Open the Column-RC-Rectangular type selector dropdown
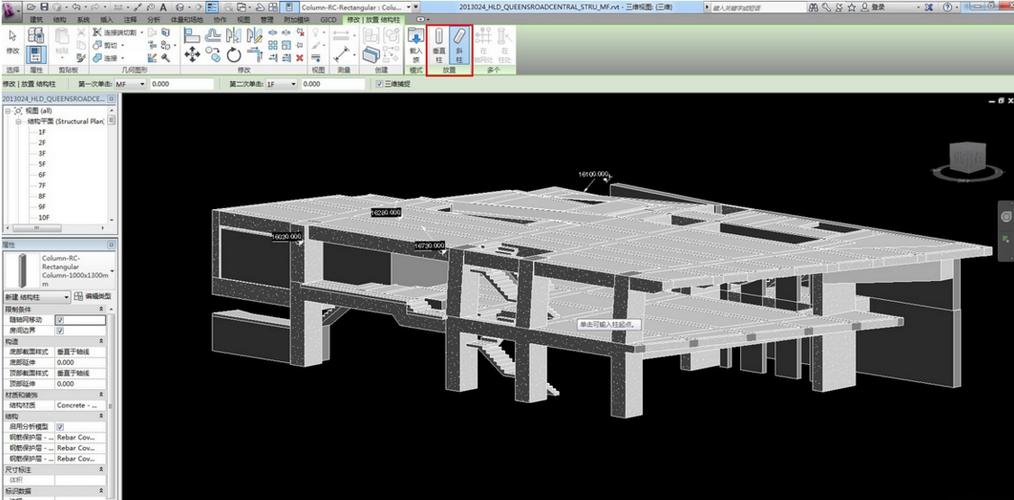 click(111, 271)
